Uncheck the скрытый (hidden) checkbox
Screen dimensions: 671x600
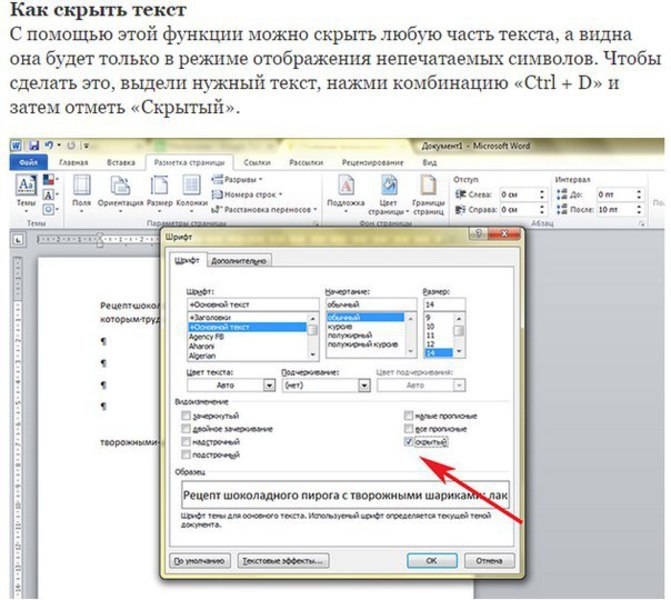407,440
